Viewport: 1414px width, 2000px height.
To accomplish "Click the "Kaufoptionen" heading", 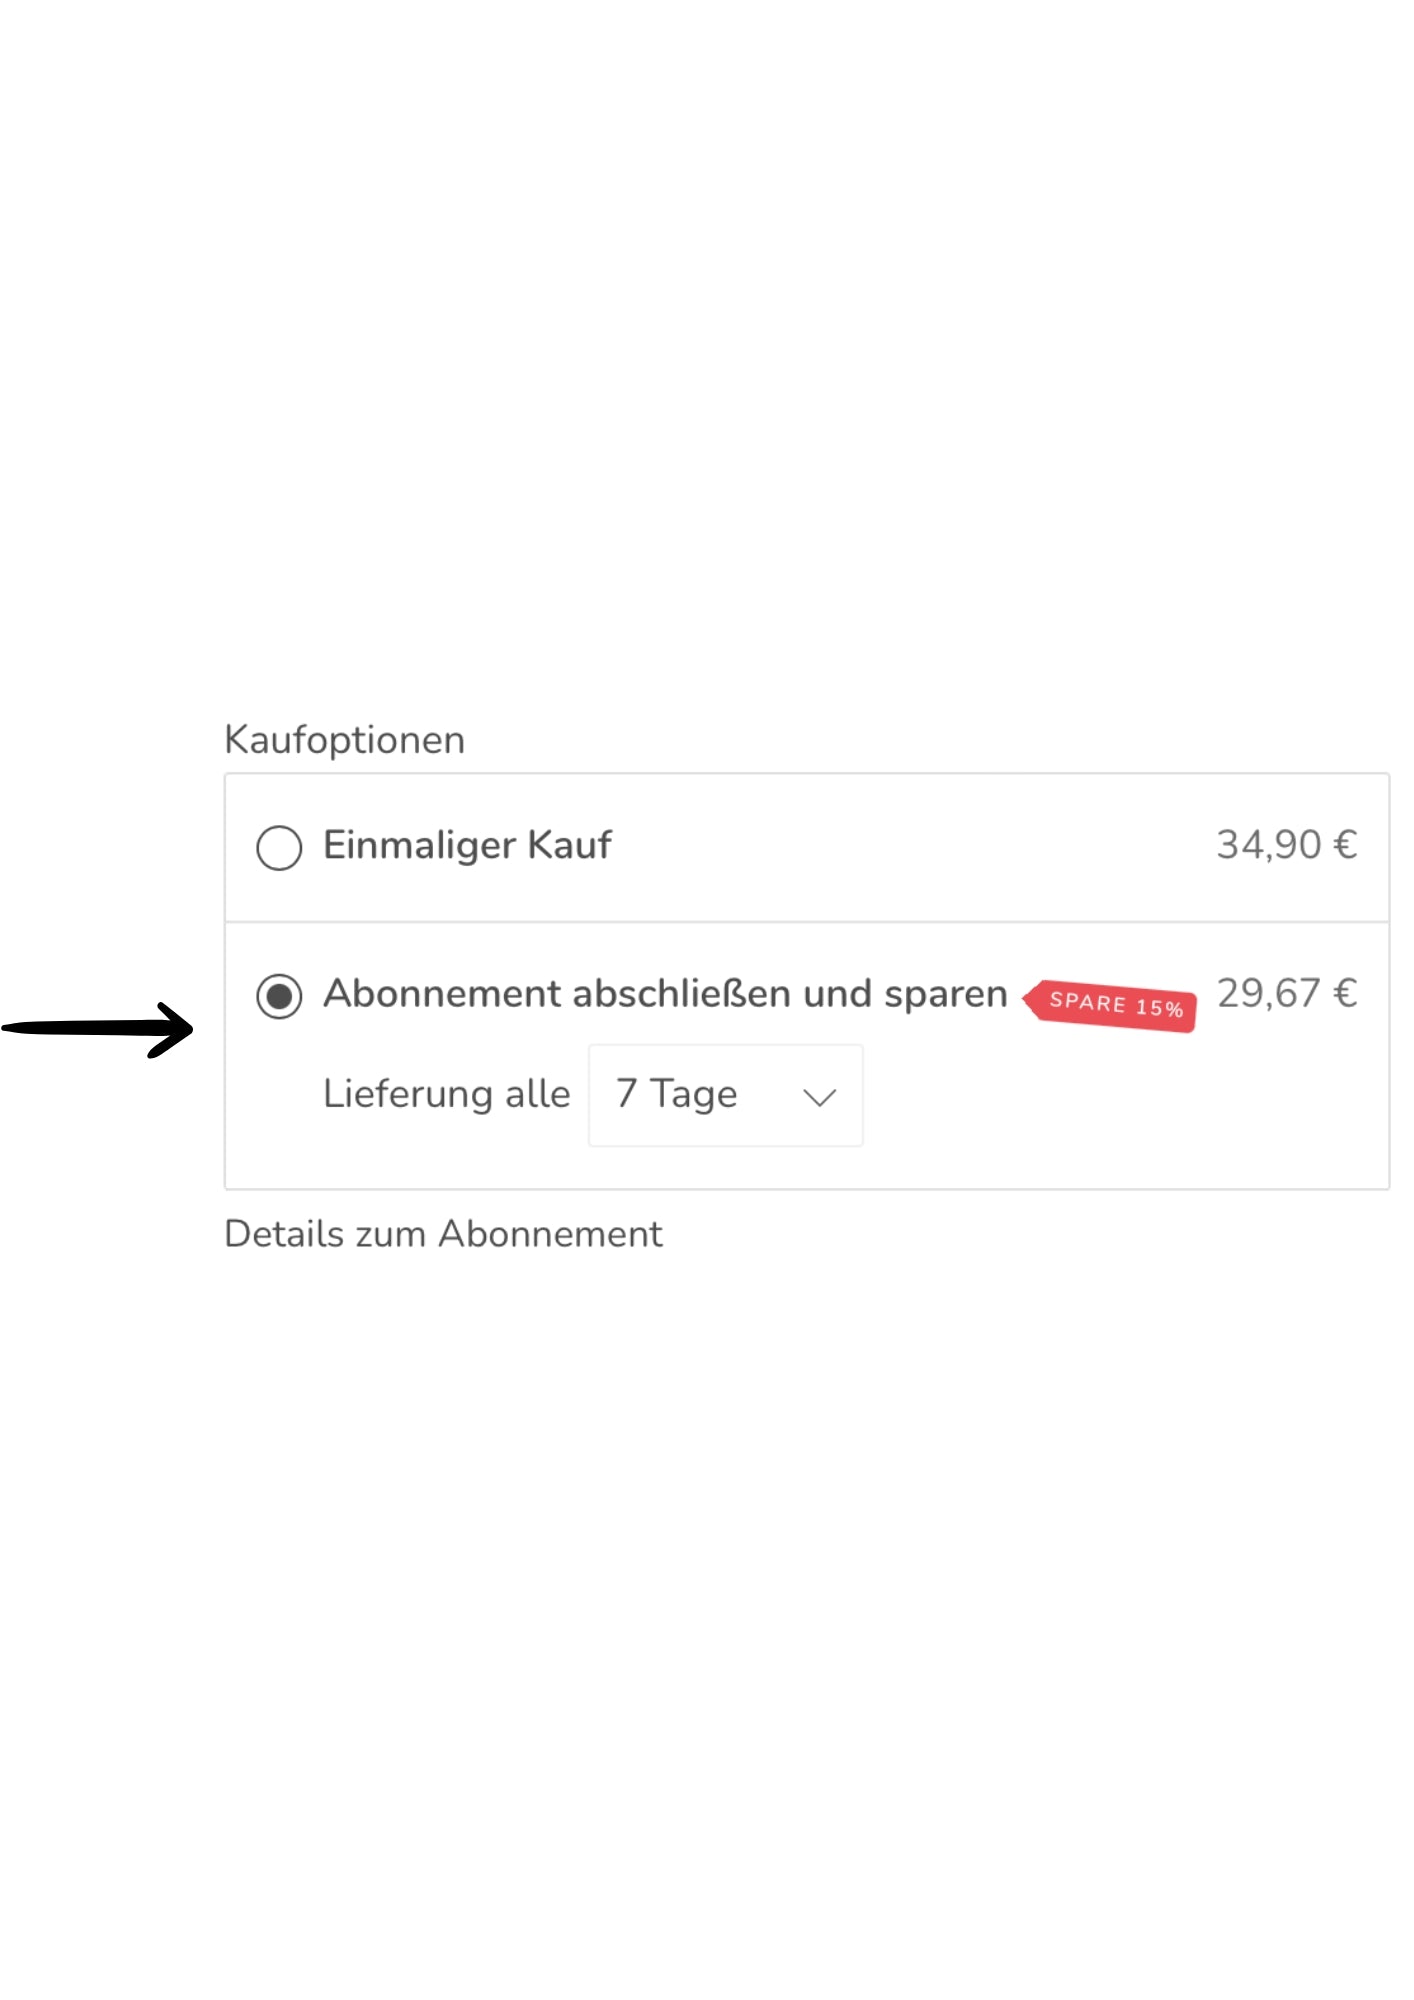I will click(x=344, y=740).
